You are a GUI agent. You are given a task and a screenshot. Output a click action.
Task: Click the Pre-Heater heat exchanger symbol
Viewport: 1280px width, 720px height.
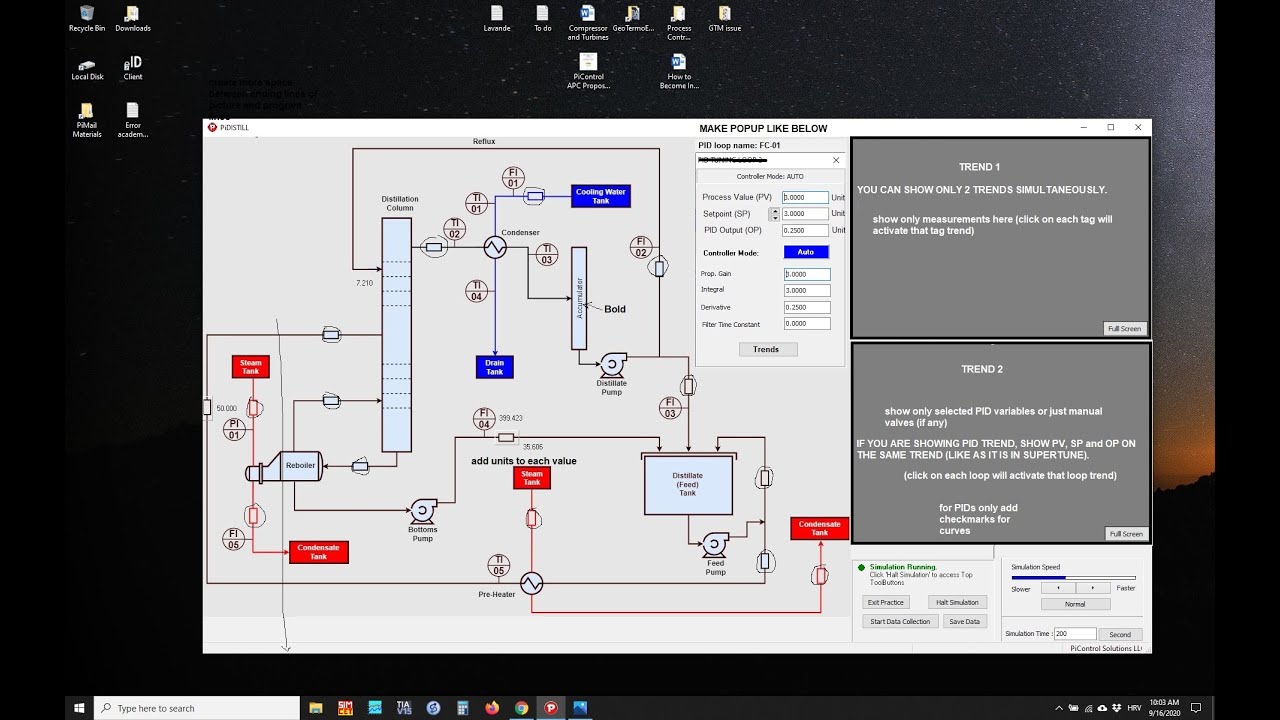pos(531,583)
